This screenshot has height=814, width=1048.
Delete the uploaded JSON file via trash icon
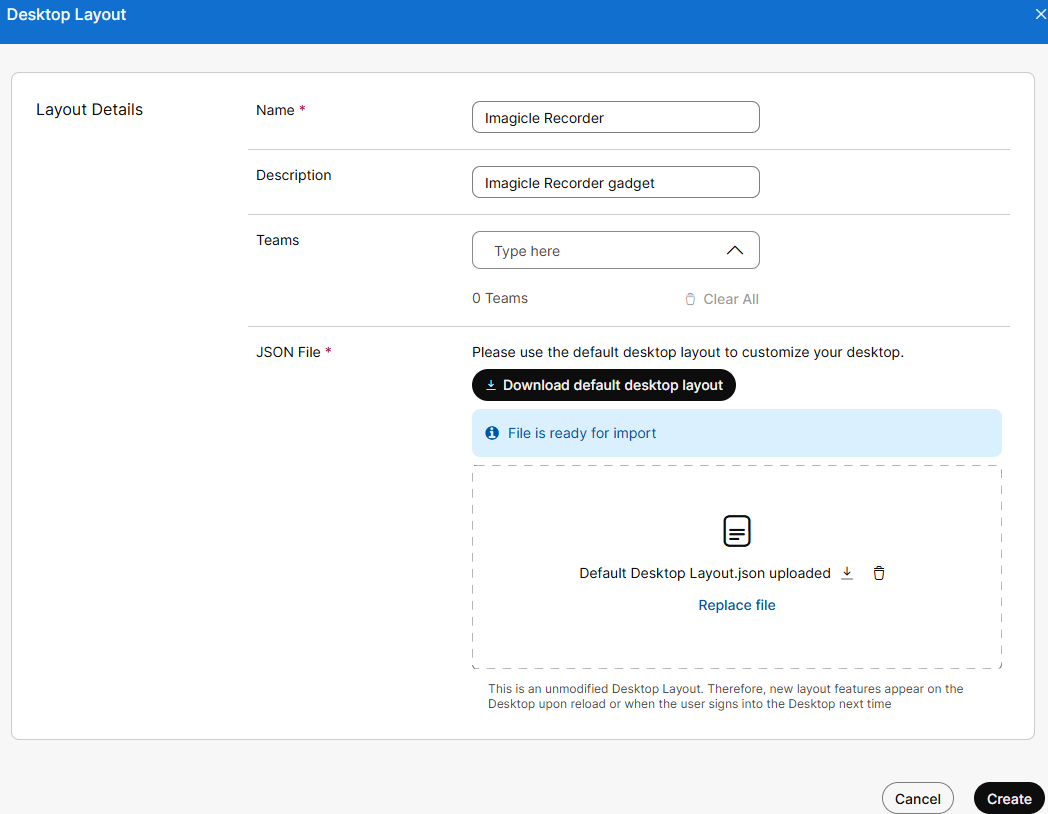[879, 573]
